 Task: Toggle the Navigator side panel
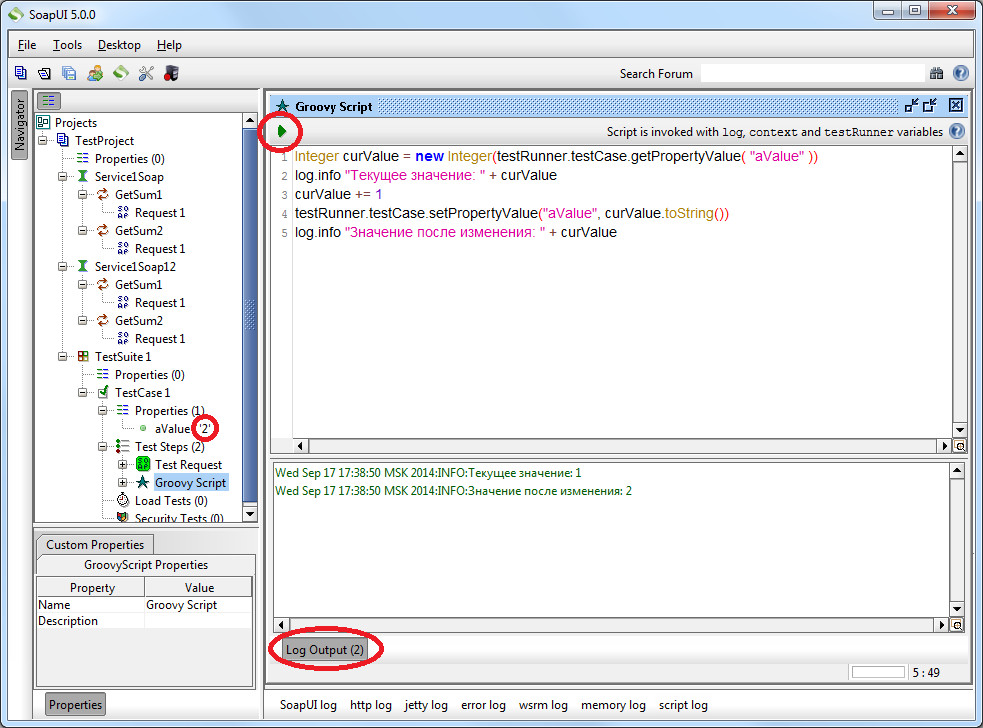pyautogui.click(x=19, y=125)
